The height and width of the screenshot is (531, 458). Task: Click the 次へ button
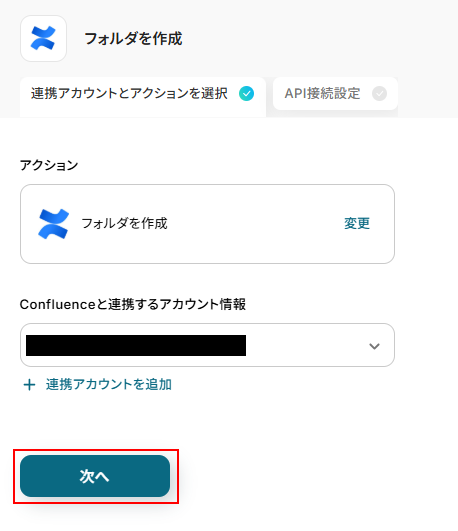95,476
